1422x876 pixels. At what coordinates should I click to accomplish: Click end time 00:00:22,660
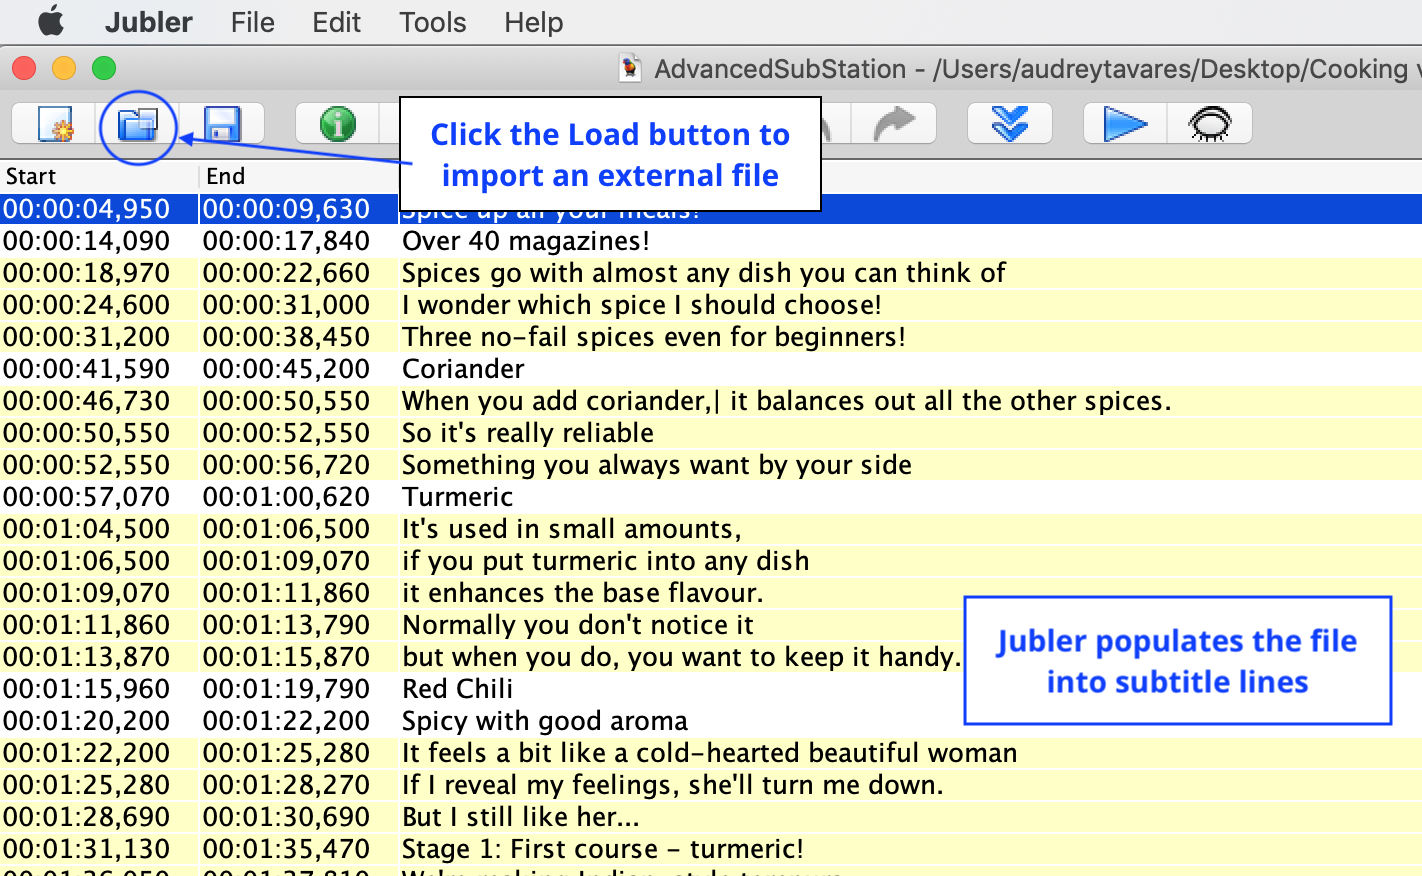click(x=287, y=273)
